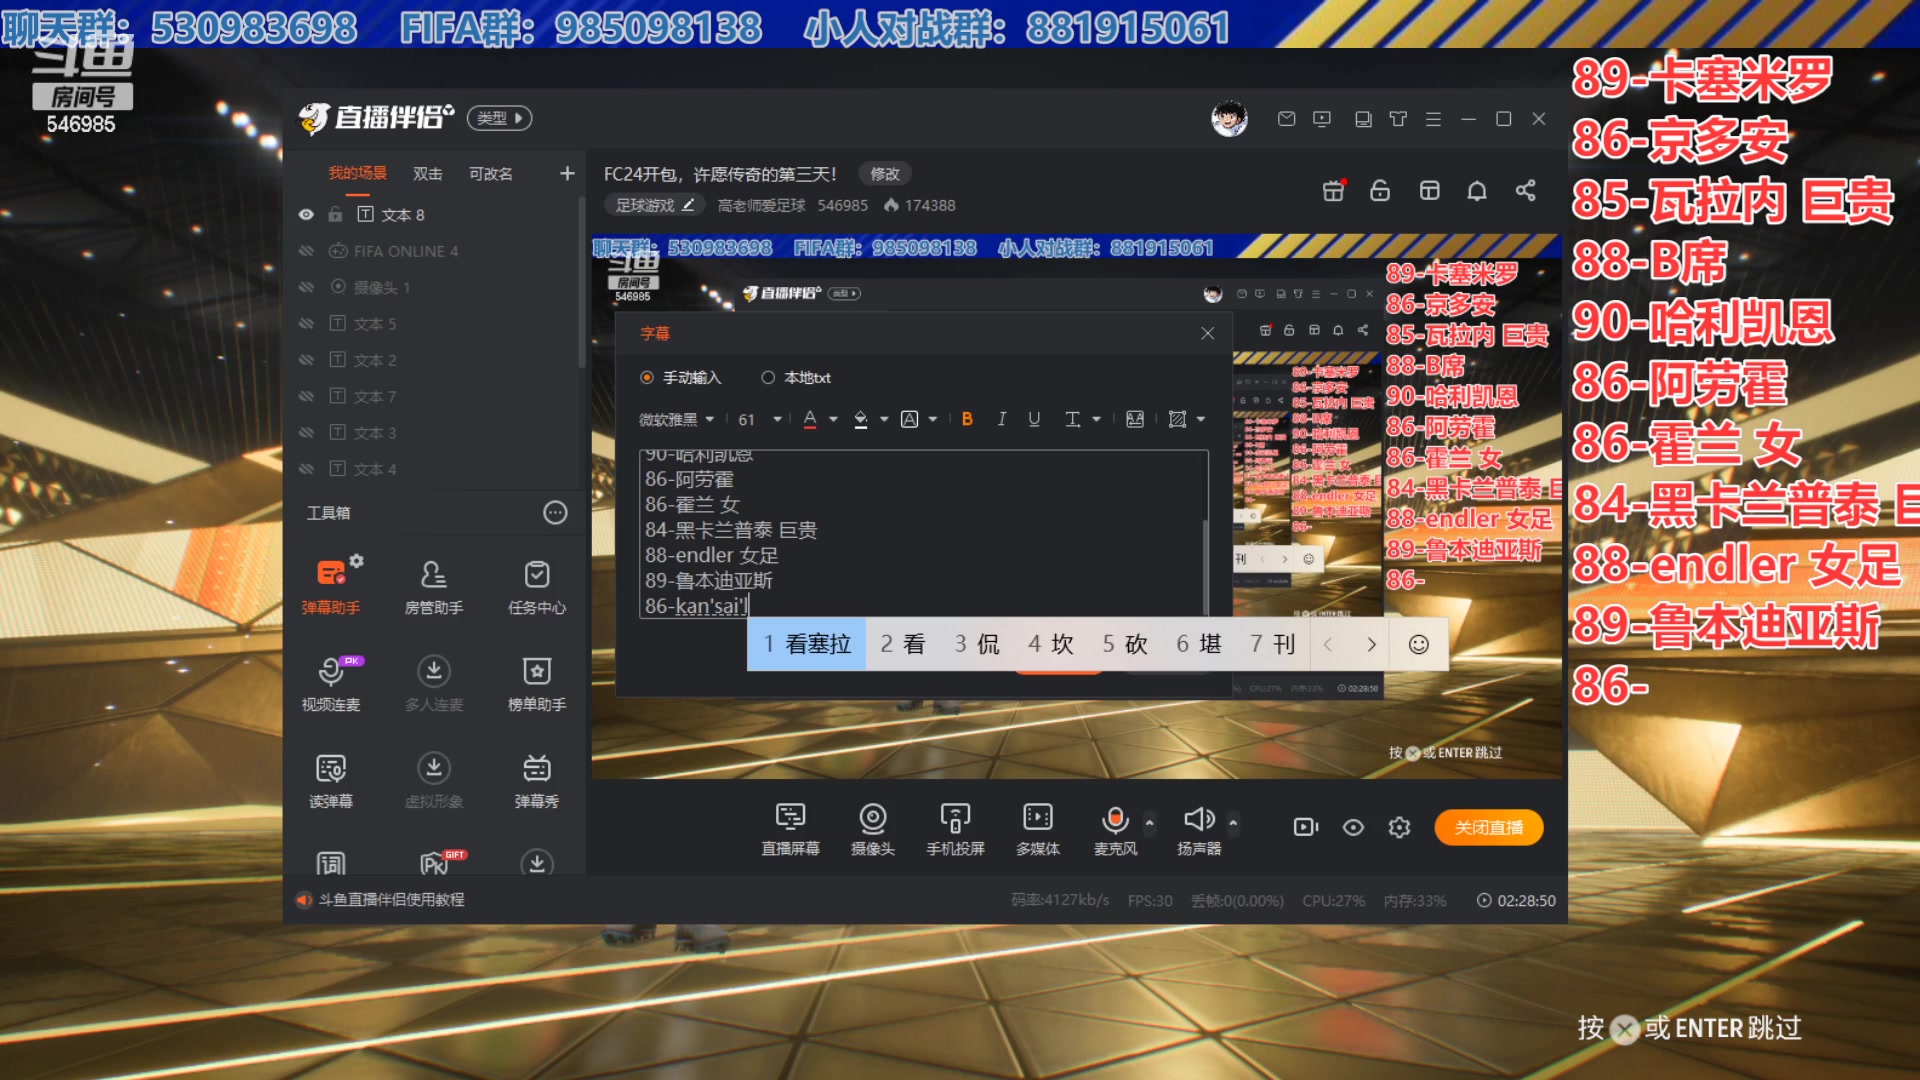Viewport: 1920px width, 1080px height.
Task: Open the 任务中心 task center
Action: point(537,586)
